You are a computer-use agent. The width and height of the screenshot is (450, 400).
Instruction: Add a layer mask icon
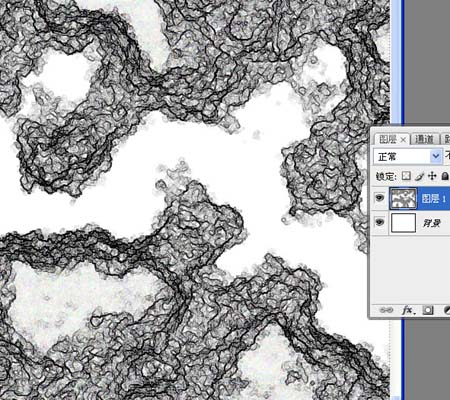coord(428,310)
